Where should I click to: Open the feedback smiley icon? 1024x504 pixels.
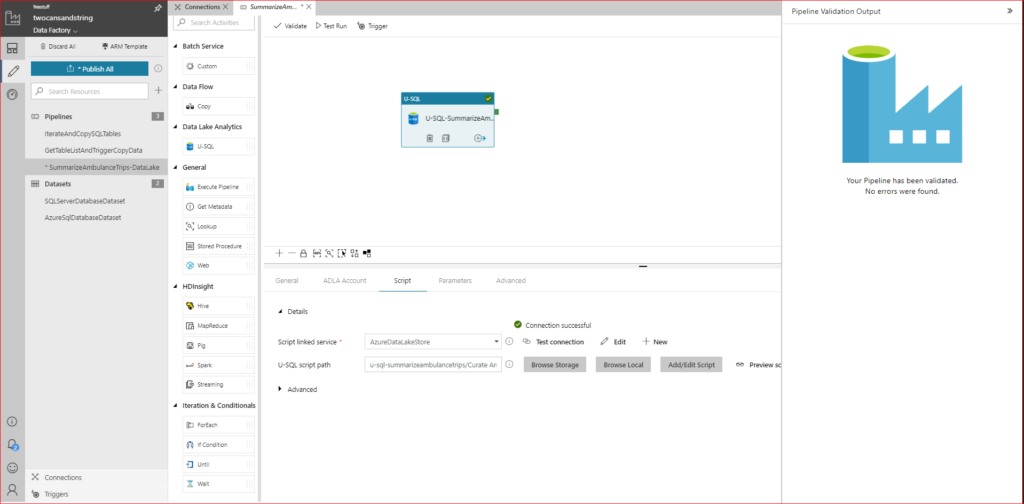(x=12, y=467)
